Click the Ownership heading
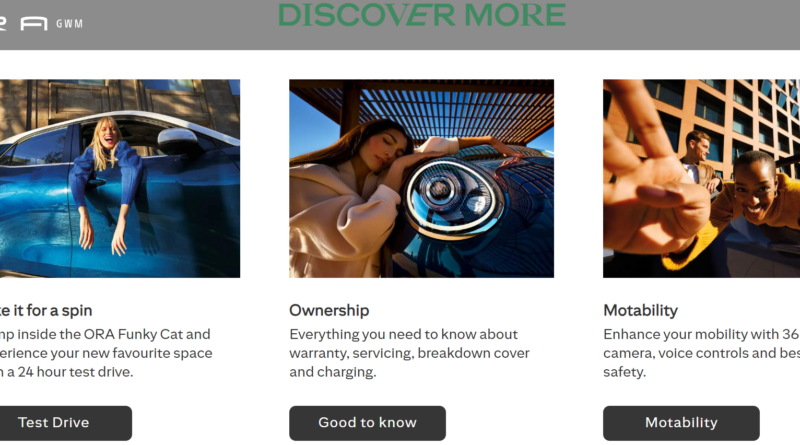800x445 pixels. (x=329, y=310)
